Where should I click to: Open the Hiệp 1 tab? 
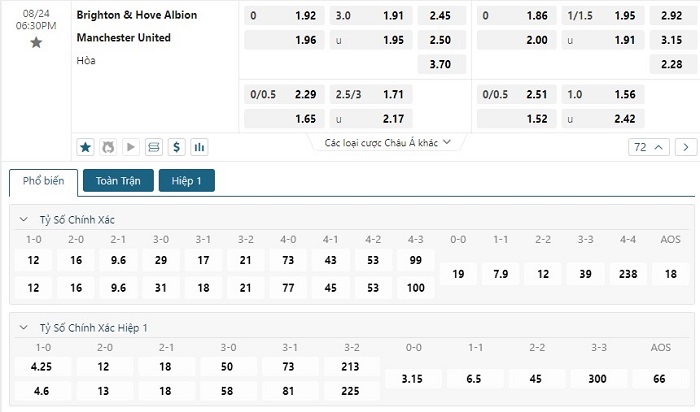(186, 181)
